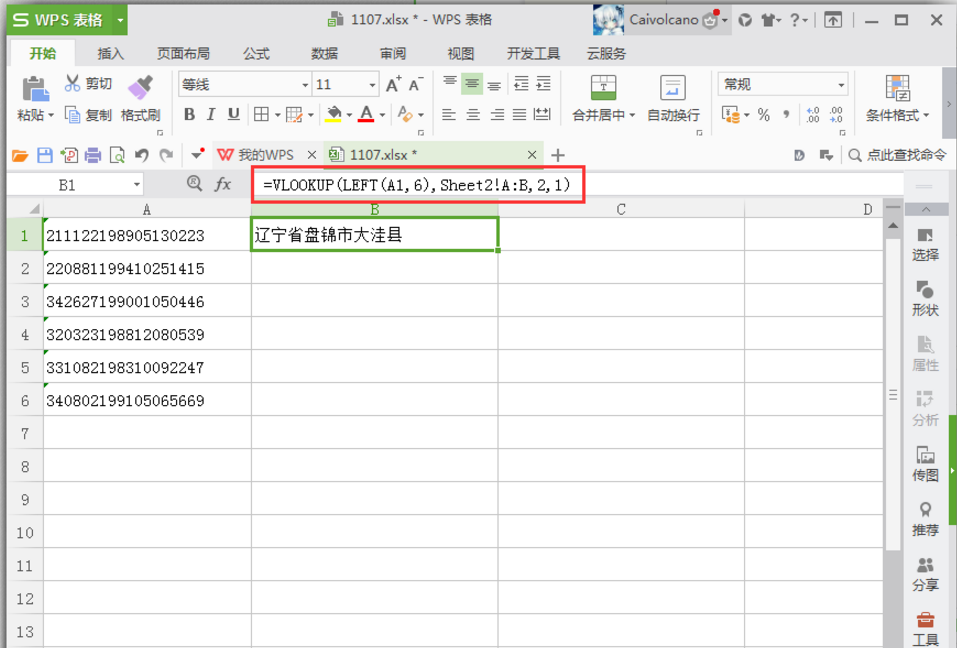Image resolution: width=957 pixels, height=648 pixels.
Task: Align text to bottom
Action: point(494,85)
